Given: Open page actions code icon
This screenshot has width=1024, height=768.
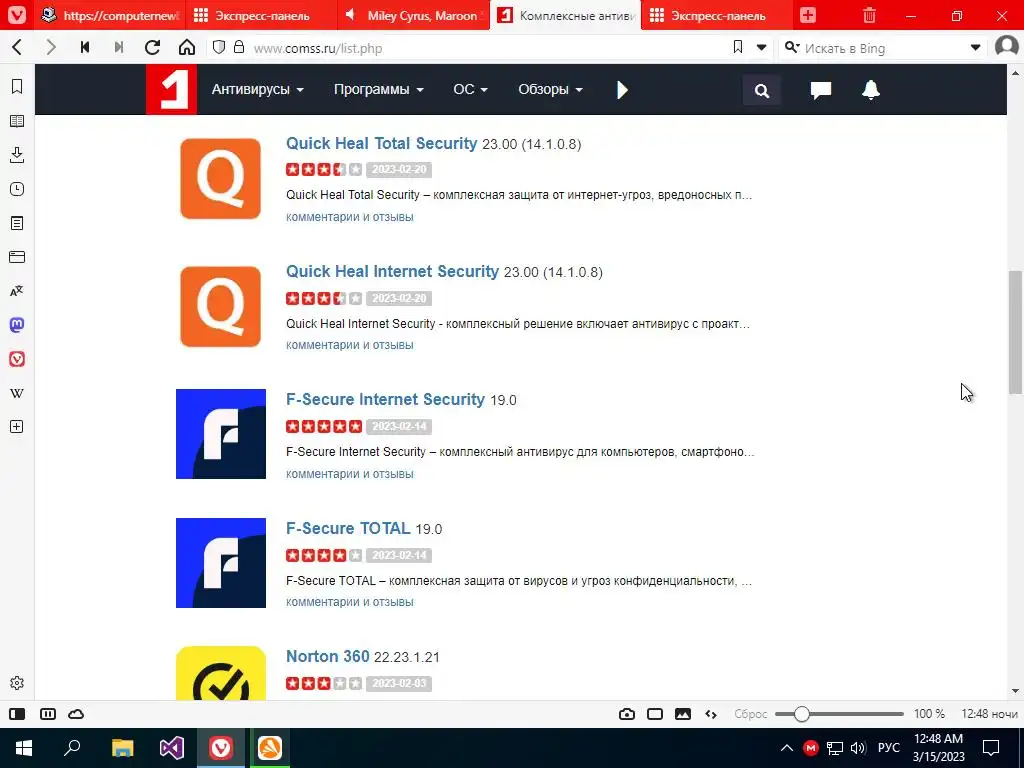Looking at the screenshot, I should pyautogui.click(x=711, y=714).
